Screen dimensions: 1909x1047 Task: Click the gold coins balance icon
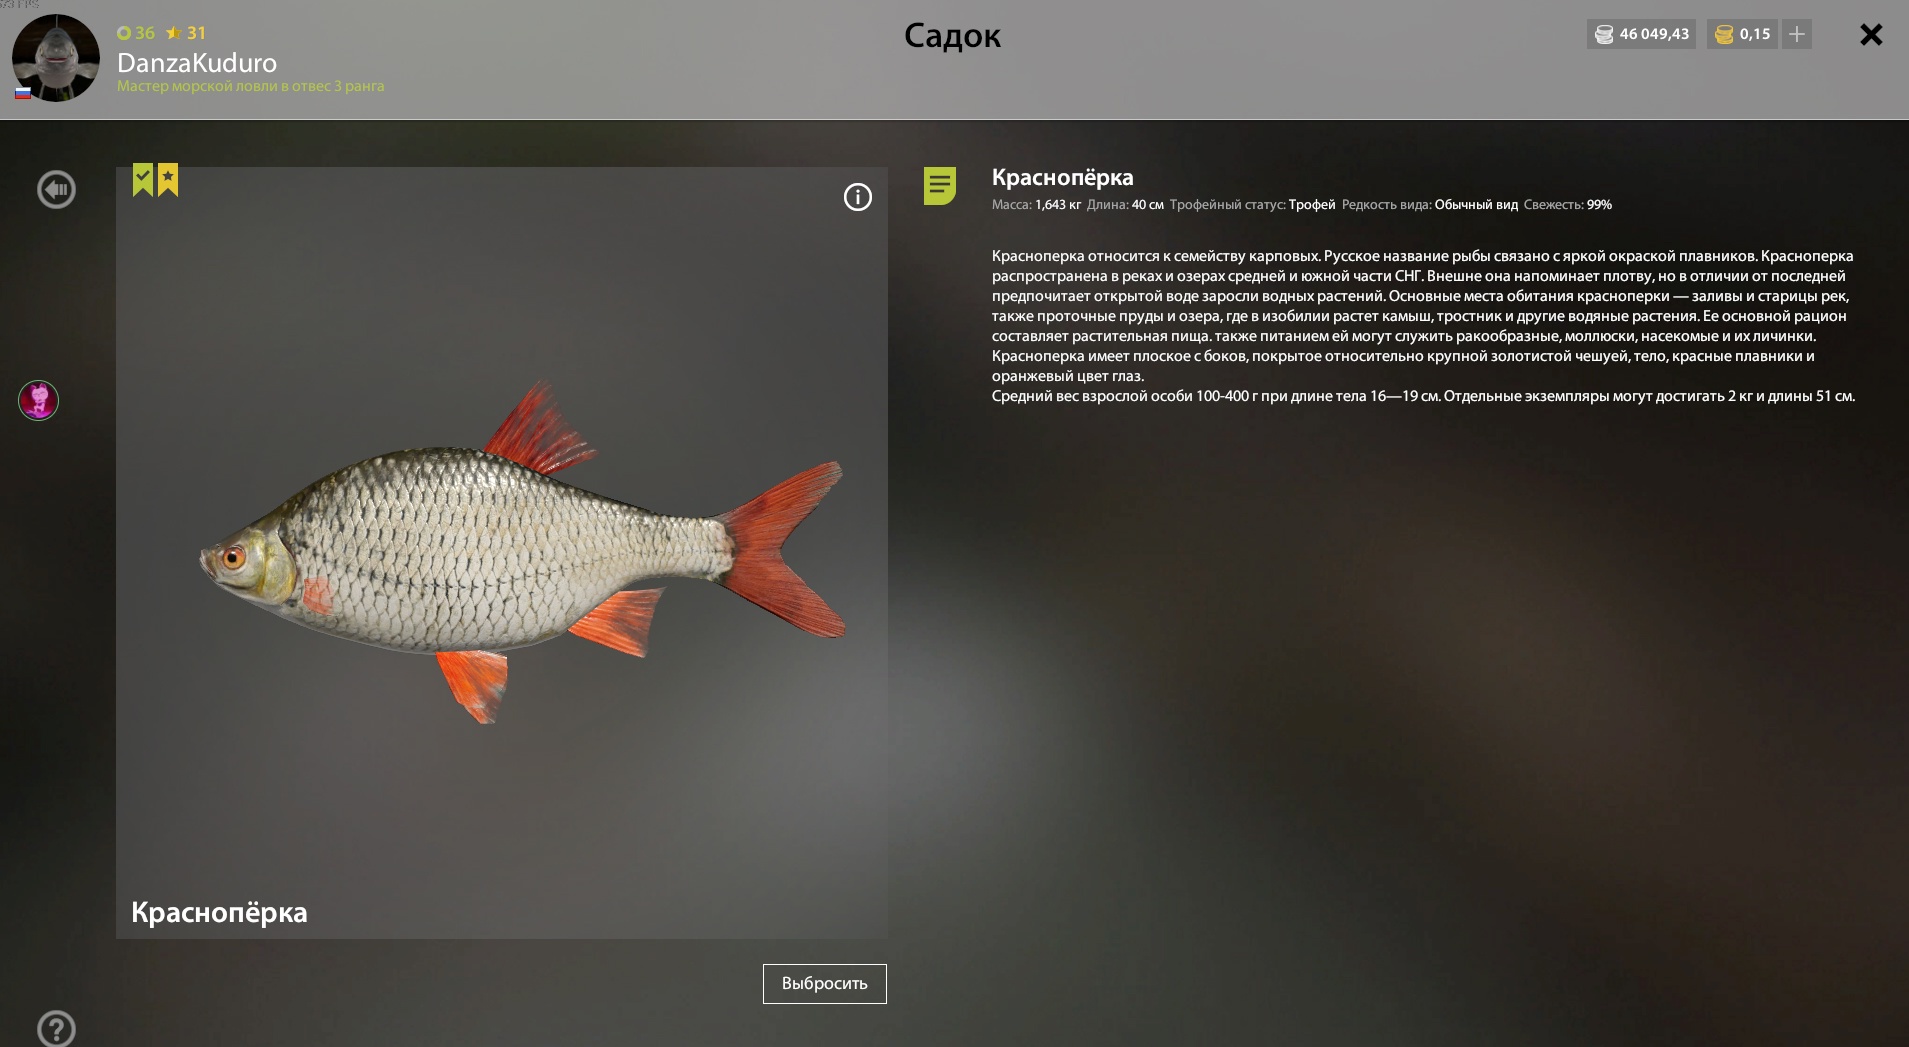(1724, 34)
